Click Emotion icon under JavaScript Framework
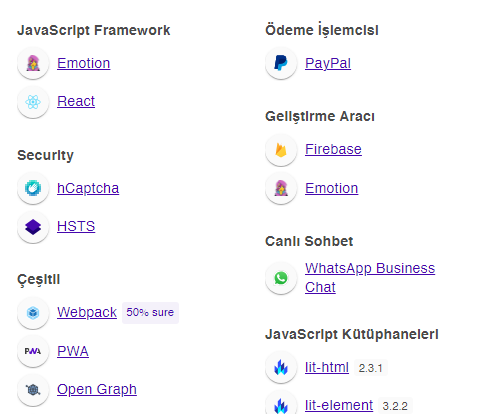This screenshot has width=487, height=414. tap(33, 63)
